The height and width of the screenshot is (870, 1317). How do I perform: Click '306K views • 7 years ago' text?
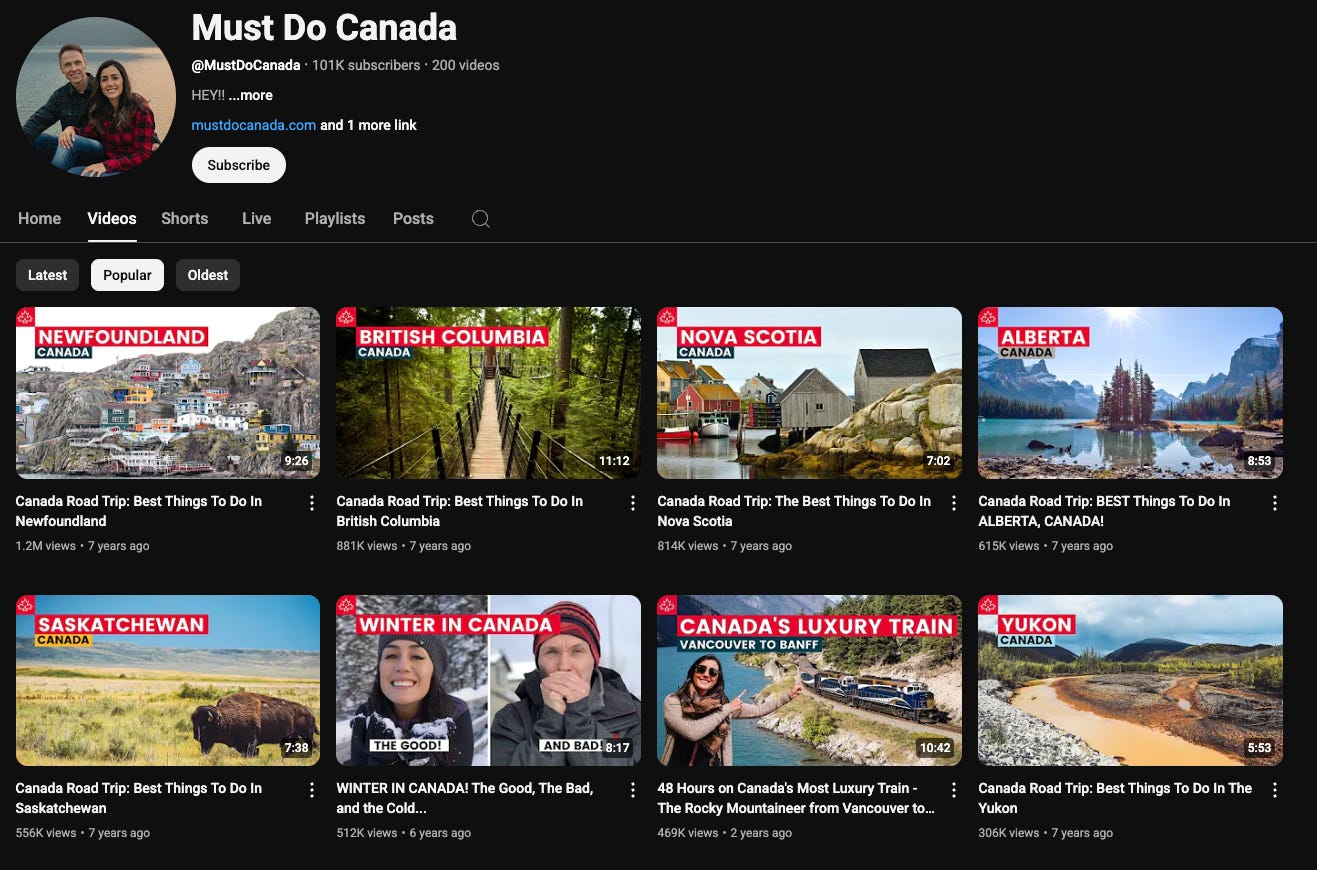coord(1046,833)
